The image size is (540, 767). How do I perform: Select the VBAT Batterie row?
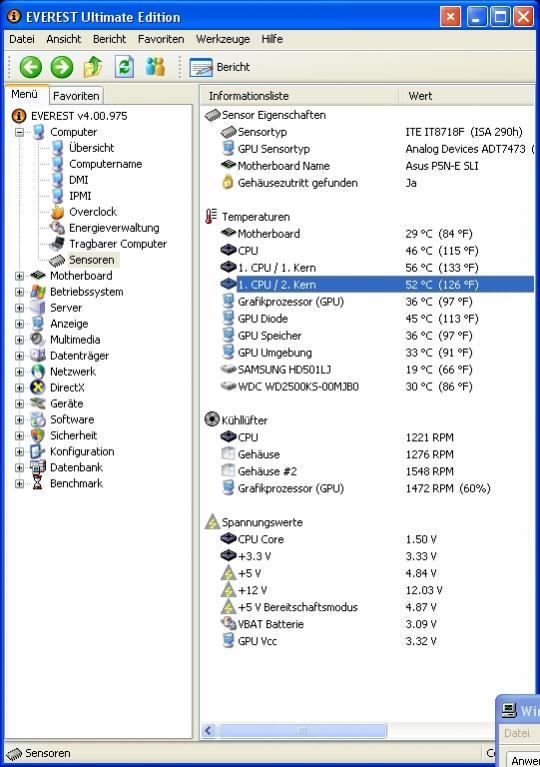(377, 624)
